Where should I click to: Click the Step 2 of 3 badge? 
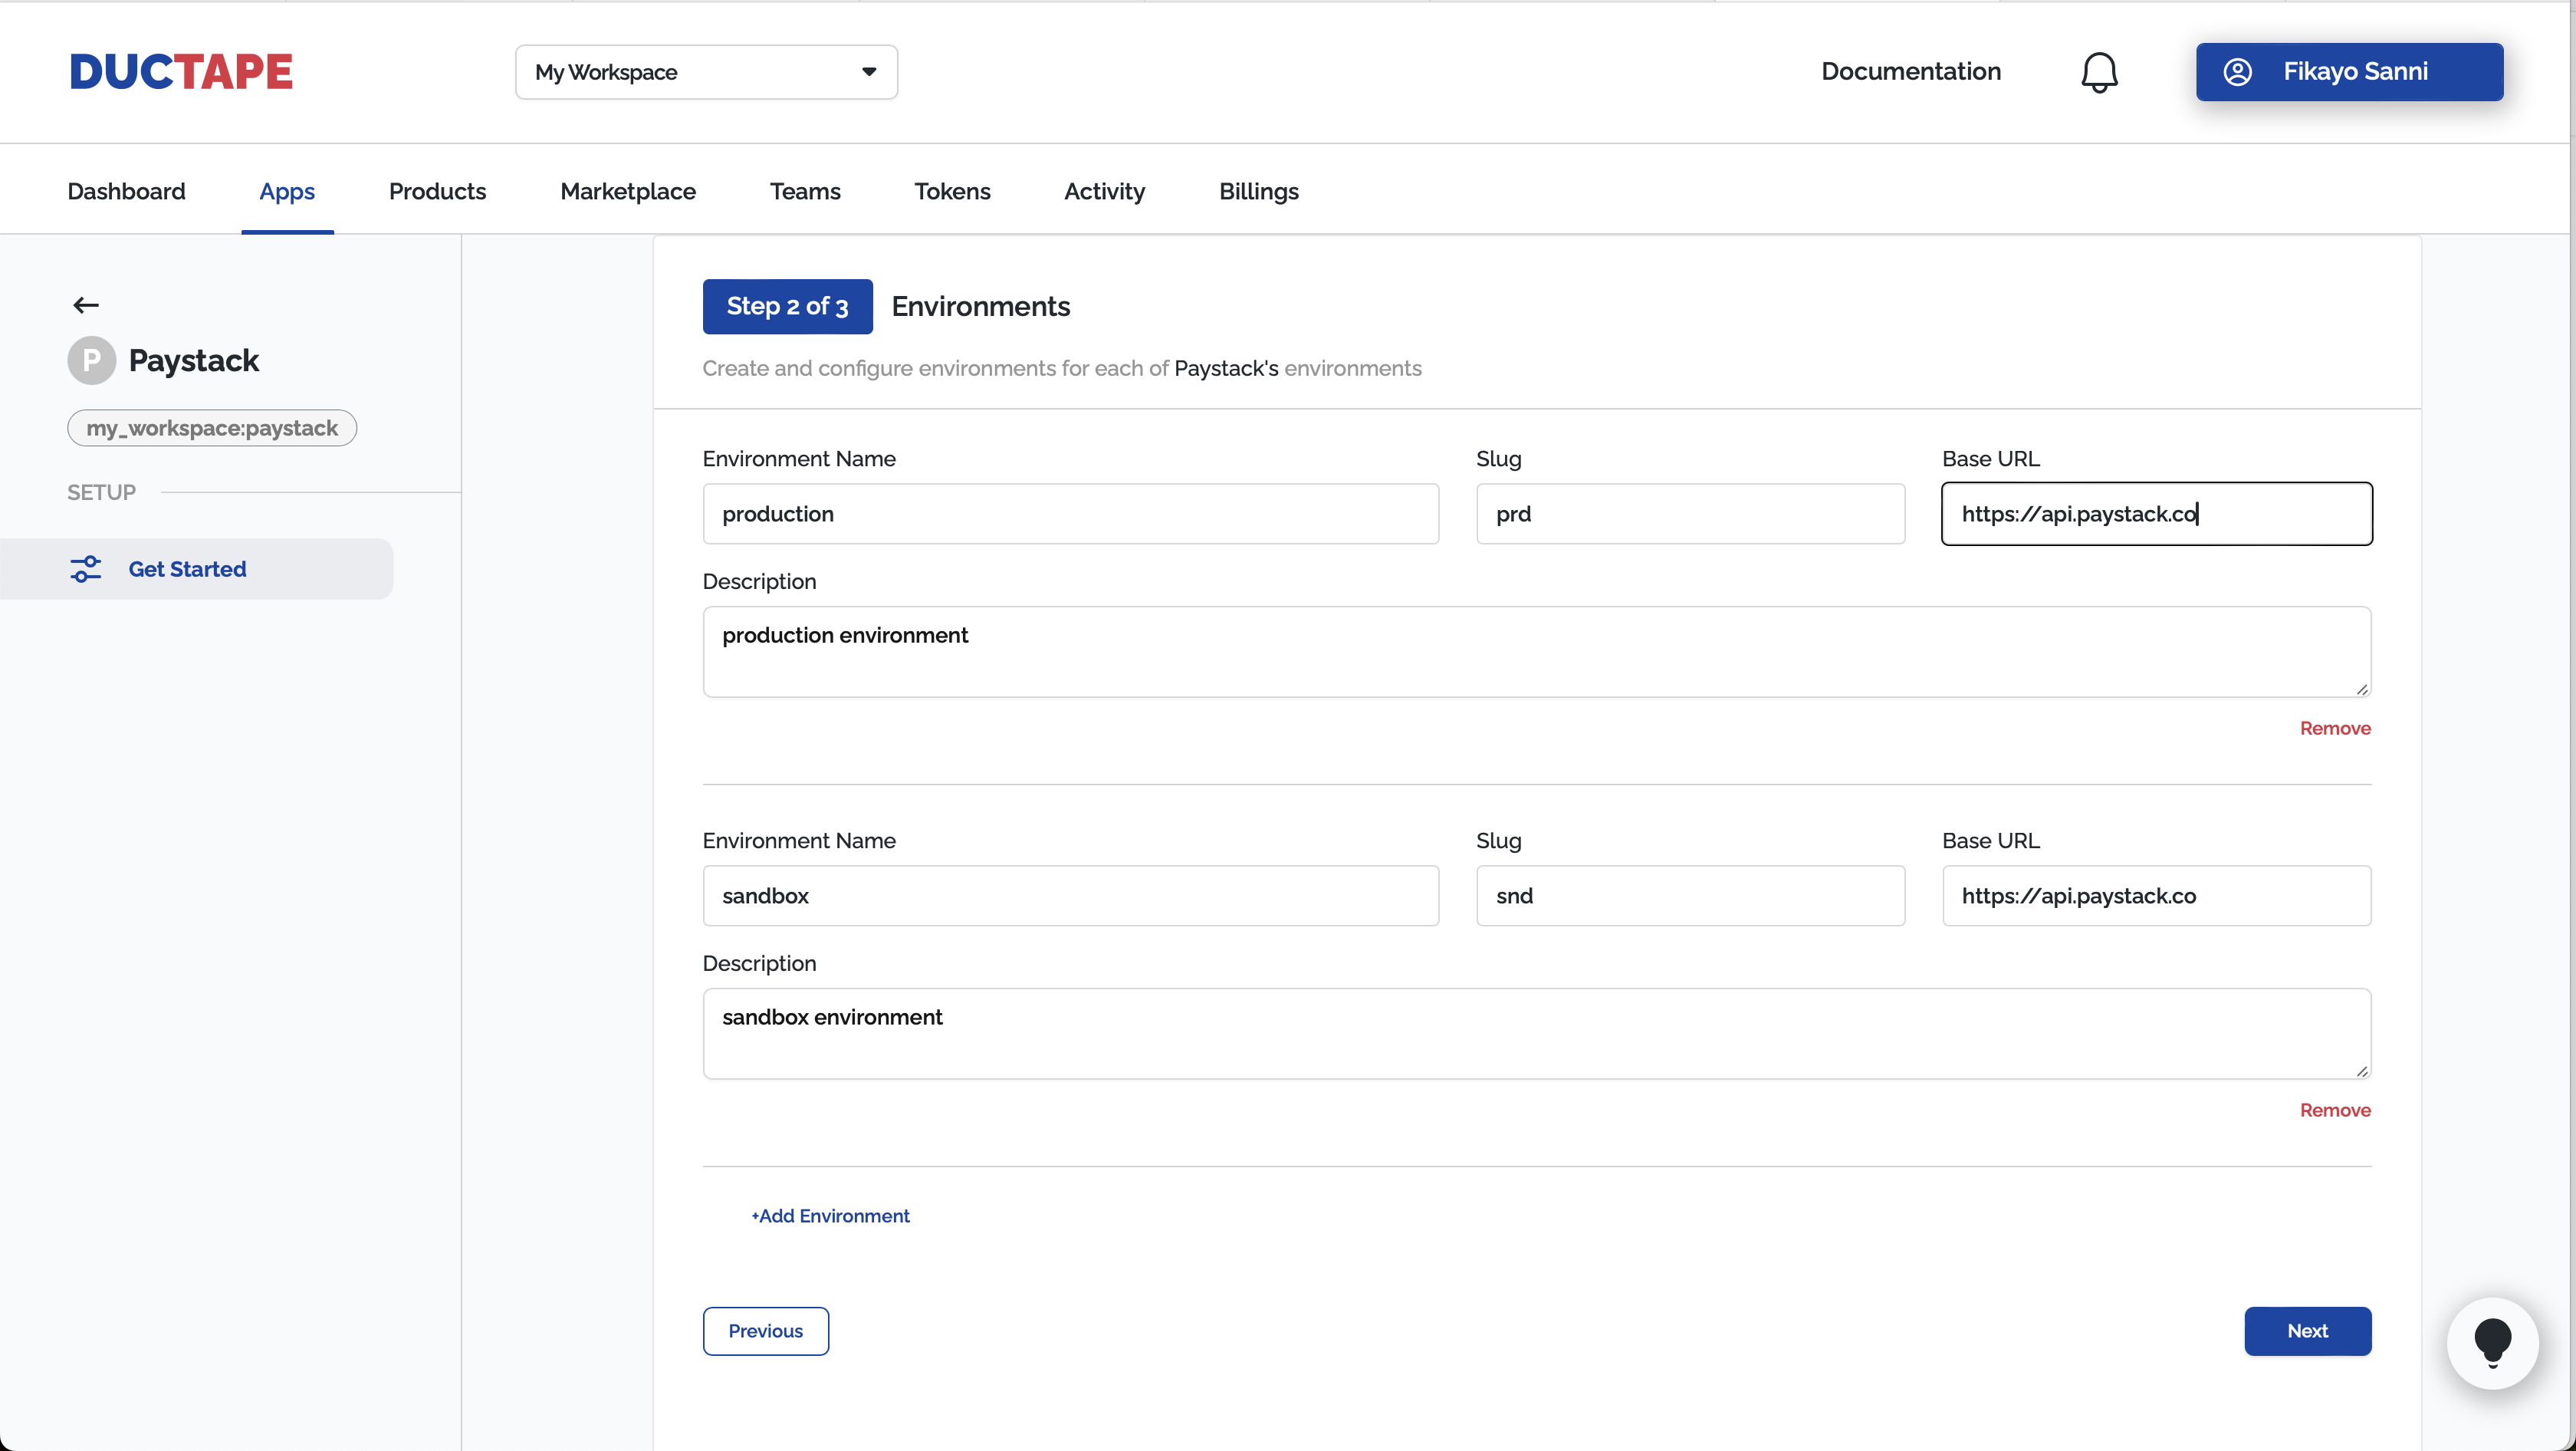point(787,306)
